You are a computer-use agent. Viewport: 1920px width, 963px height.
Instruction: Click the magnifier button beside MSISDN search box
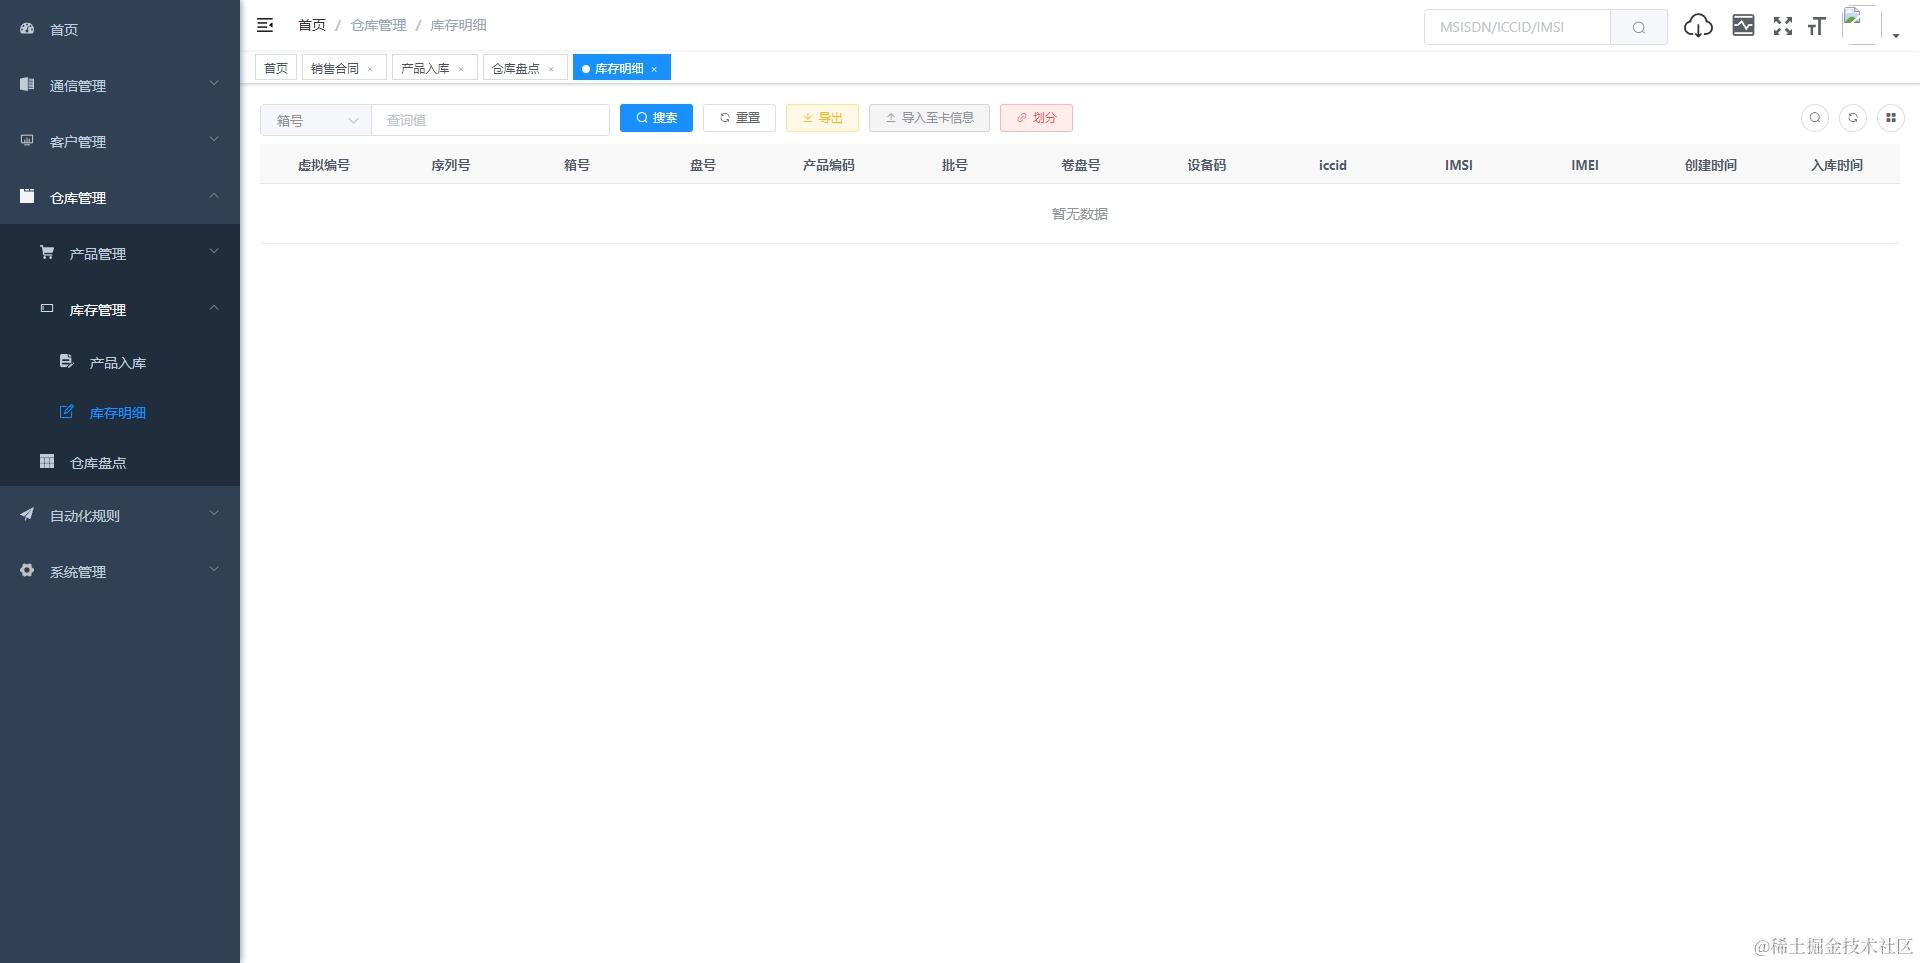click(1639, 27)
